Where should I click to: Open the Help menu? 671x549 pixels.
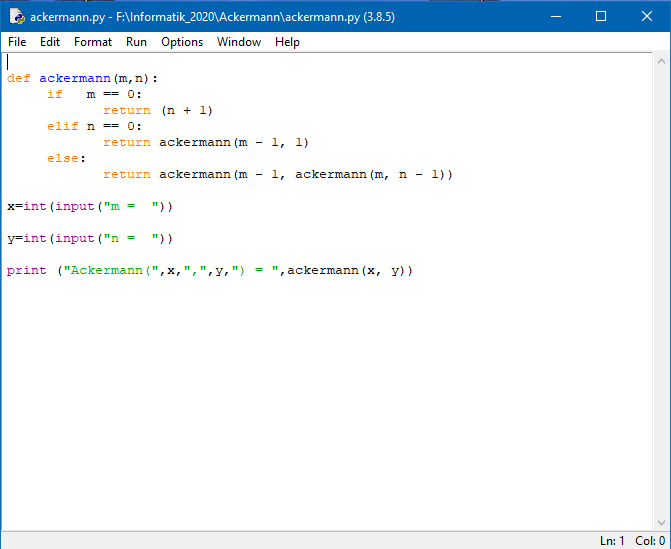click(x=287, y=42)
